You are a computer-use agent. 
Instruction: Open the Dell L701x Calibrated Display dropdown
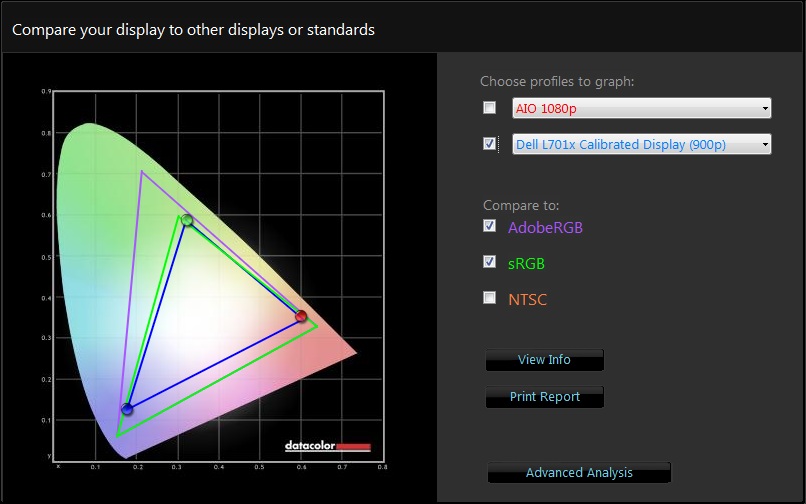[x=642, y=144]
